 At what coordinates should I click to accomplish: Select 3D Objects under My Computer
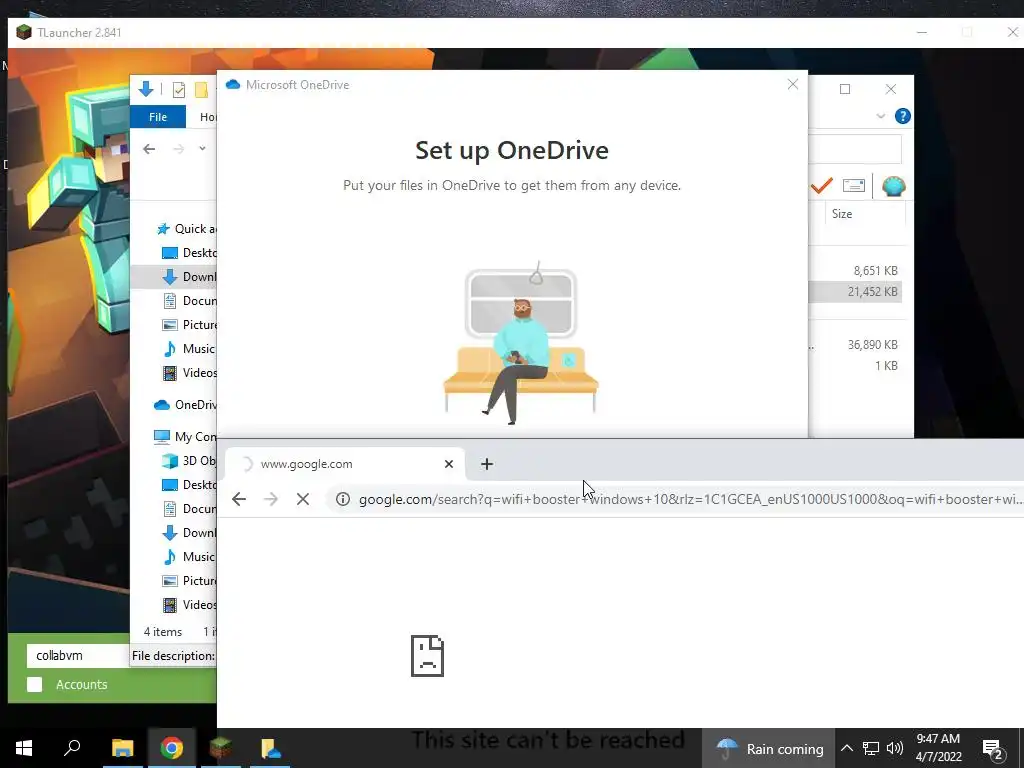tap(189, 461)
